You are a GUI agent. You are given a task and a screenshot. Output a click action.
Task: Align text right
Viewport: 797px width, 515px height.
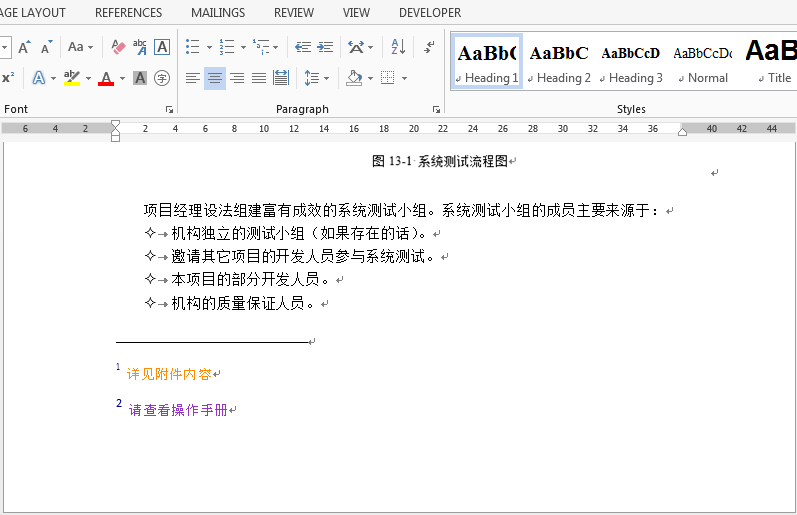tap(237, 78)
